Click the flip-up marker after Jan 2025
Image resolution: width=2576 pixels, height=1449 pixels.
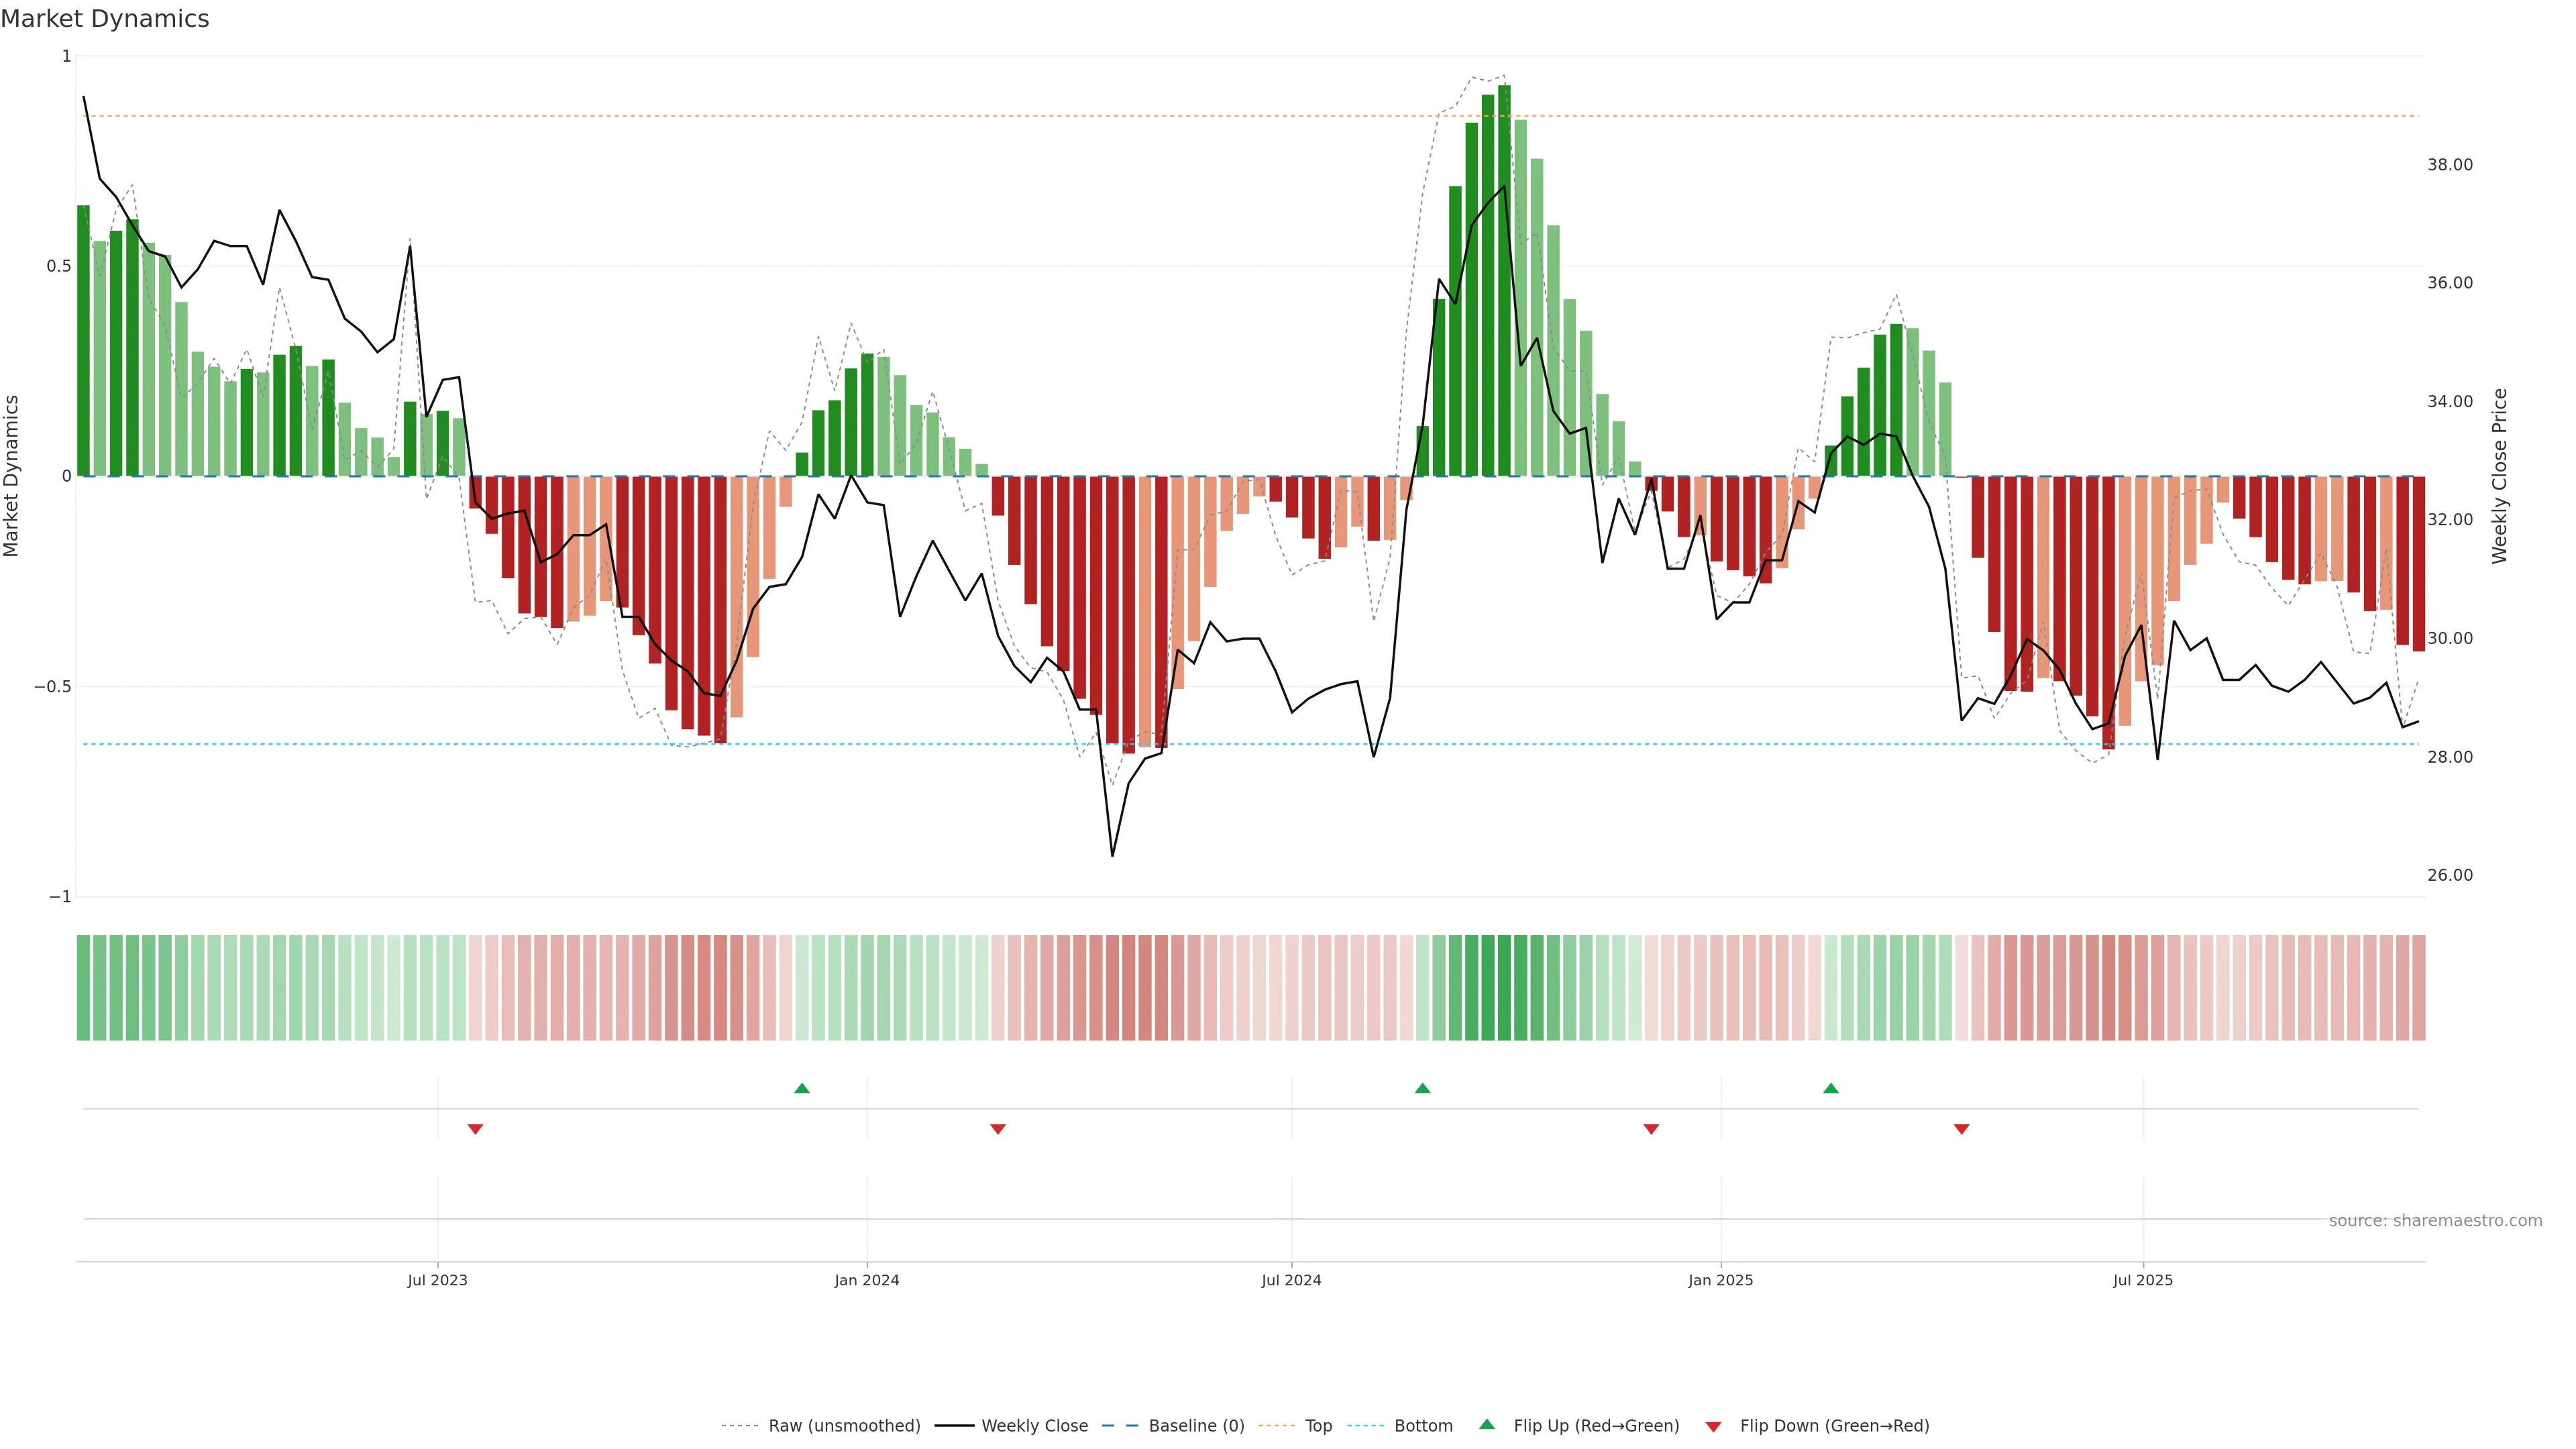[x=1830, y=1088]
